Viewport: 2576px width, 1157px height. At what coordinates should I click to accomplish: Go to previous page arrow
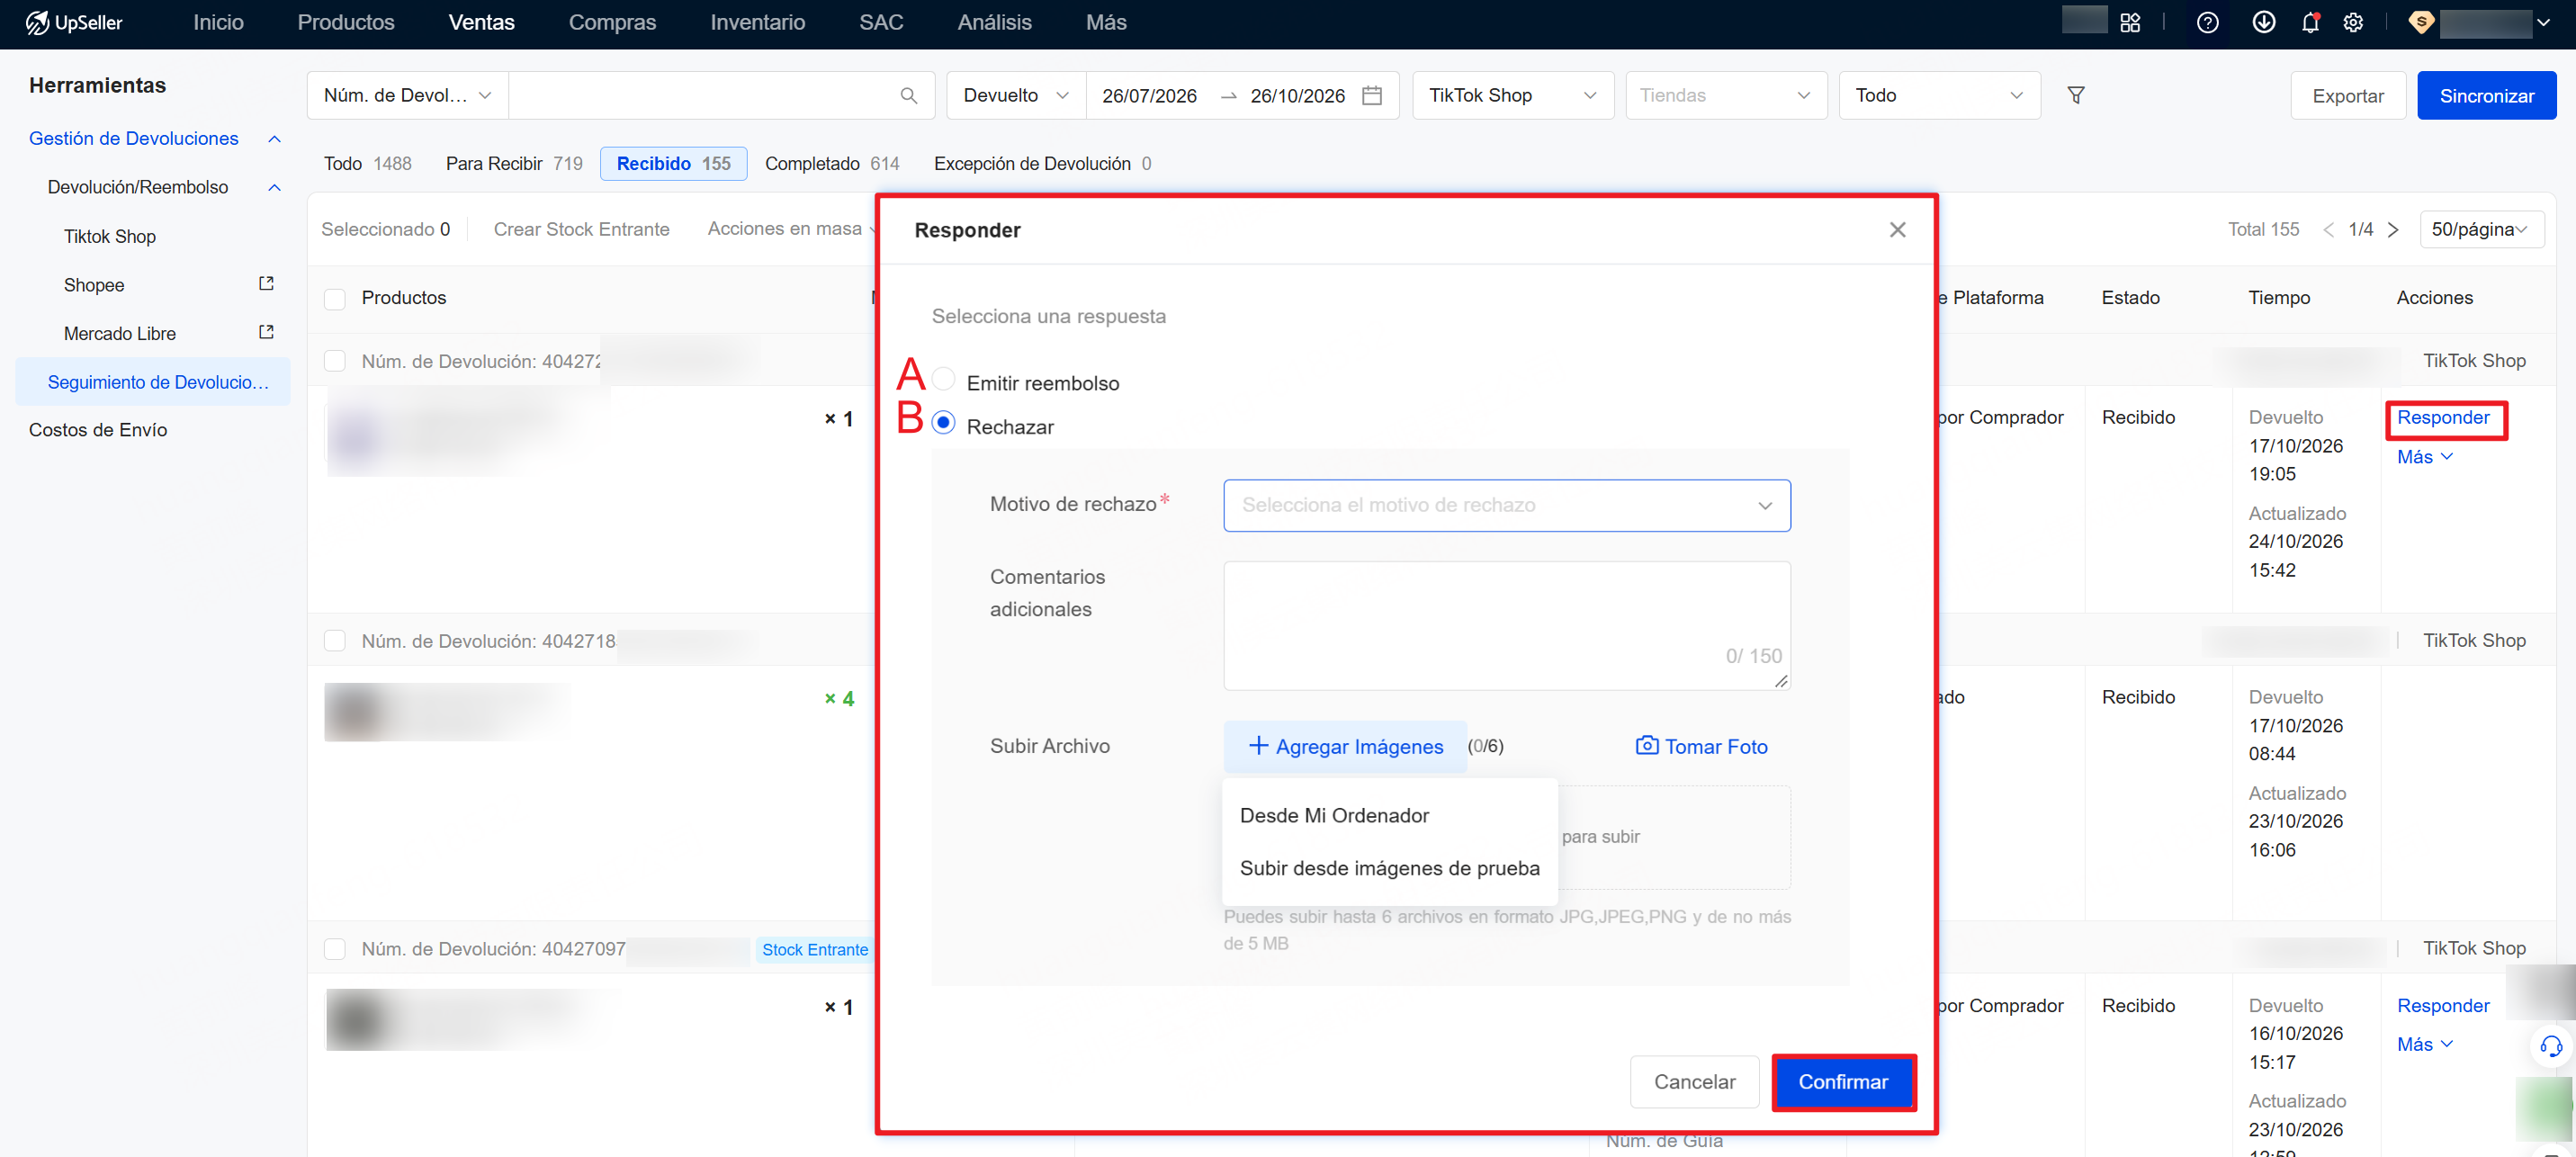(x=2328, y=230)
